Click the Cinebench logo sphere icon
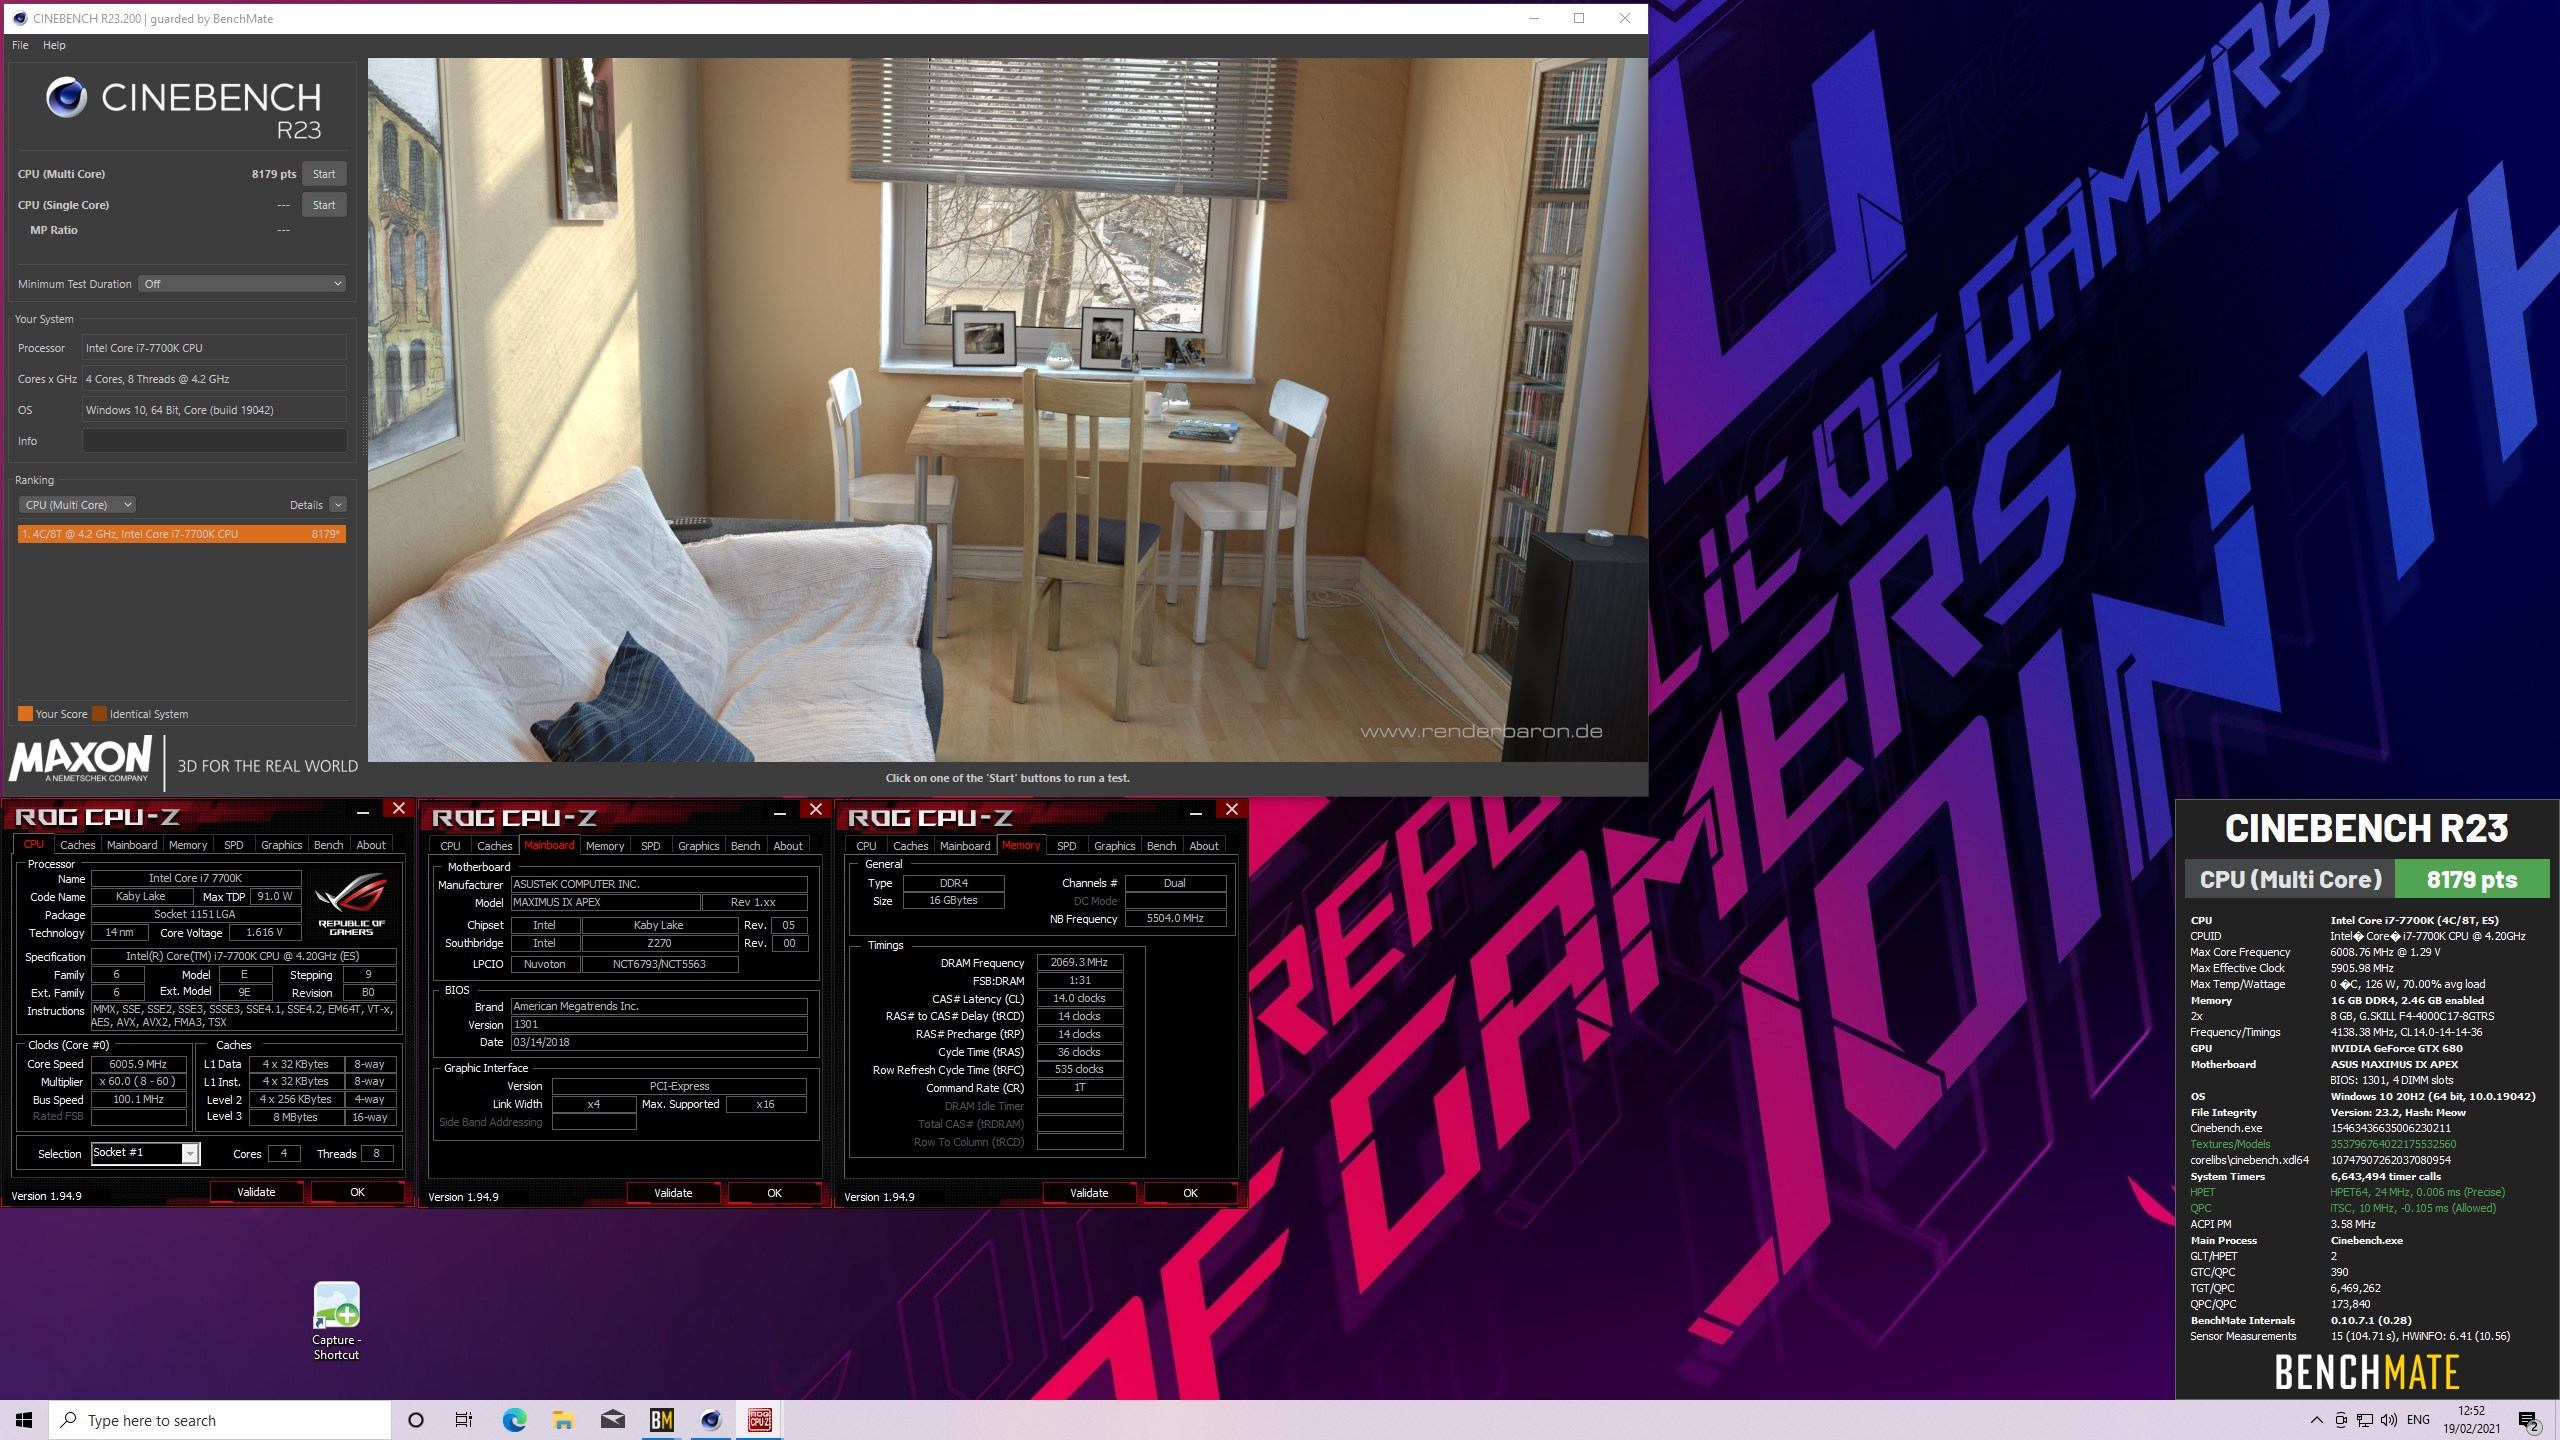This screenshot has width=2560, height=1440. [66, 98]
